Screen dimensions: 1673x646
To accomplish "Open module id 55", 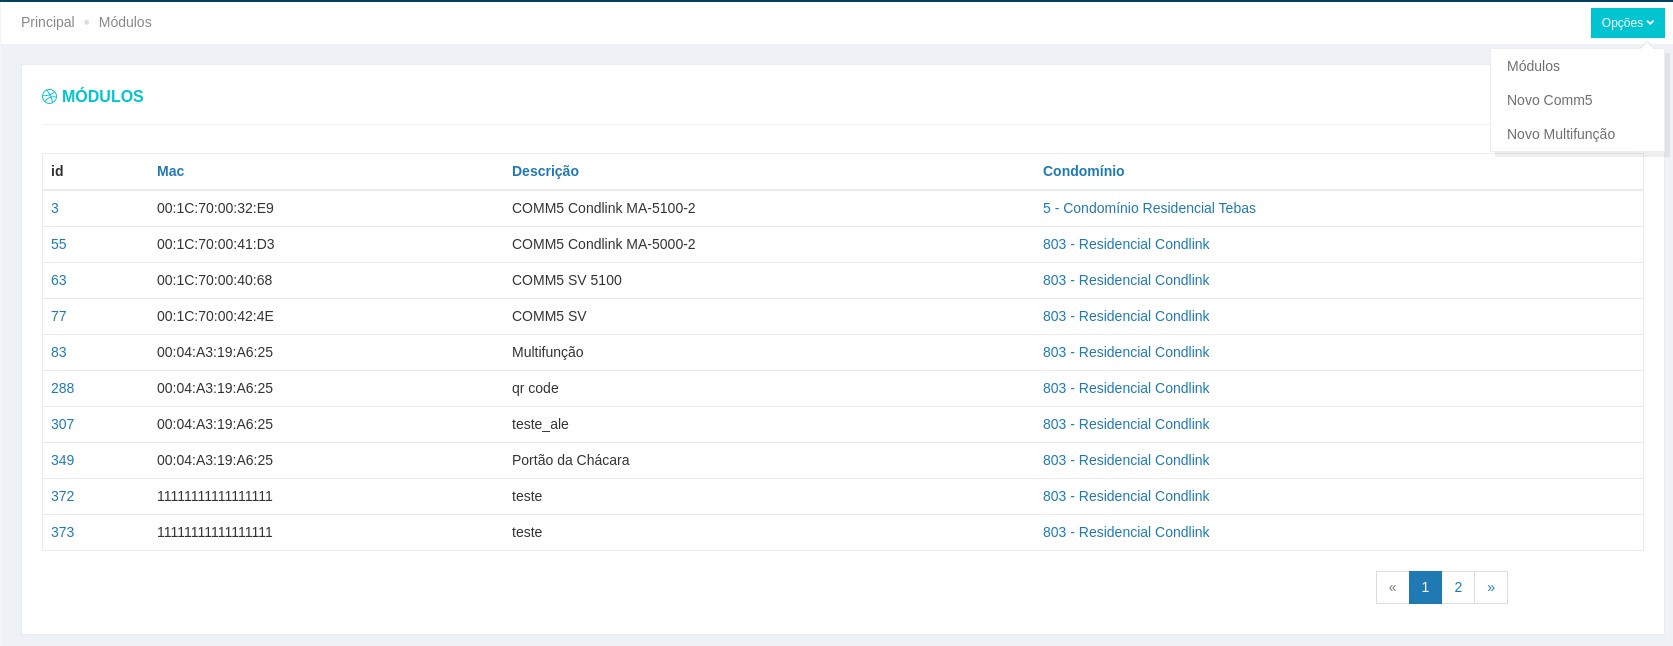I will pos(59,244).
